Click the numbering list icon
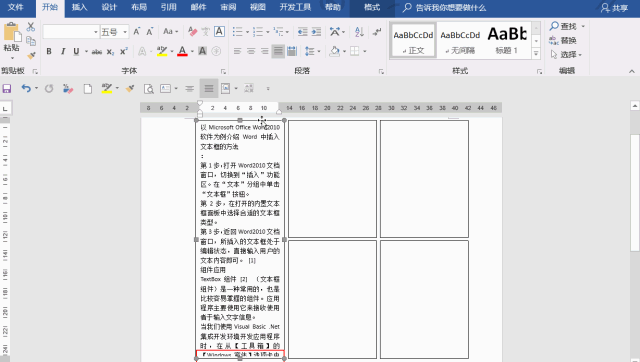 tap(258, 31)
